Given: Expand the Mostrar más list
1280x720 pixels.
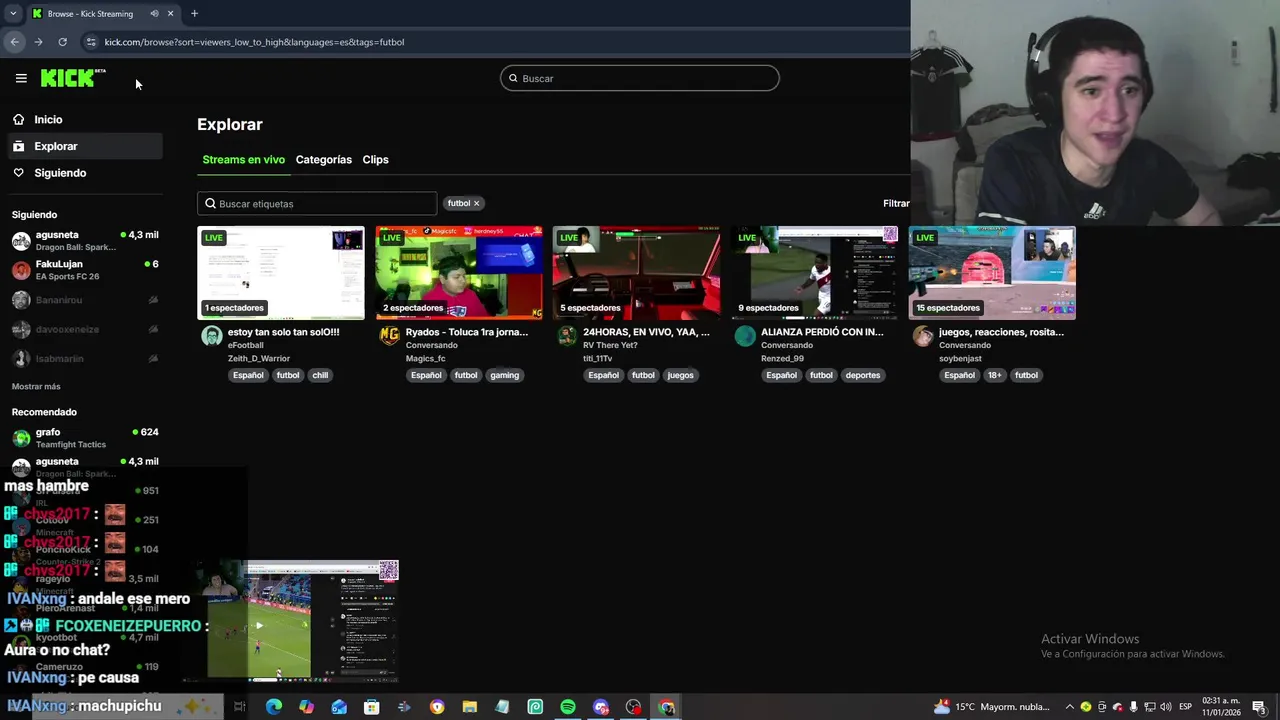Looking at the screenshot, I should click(36, 386).
